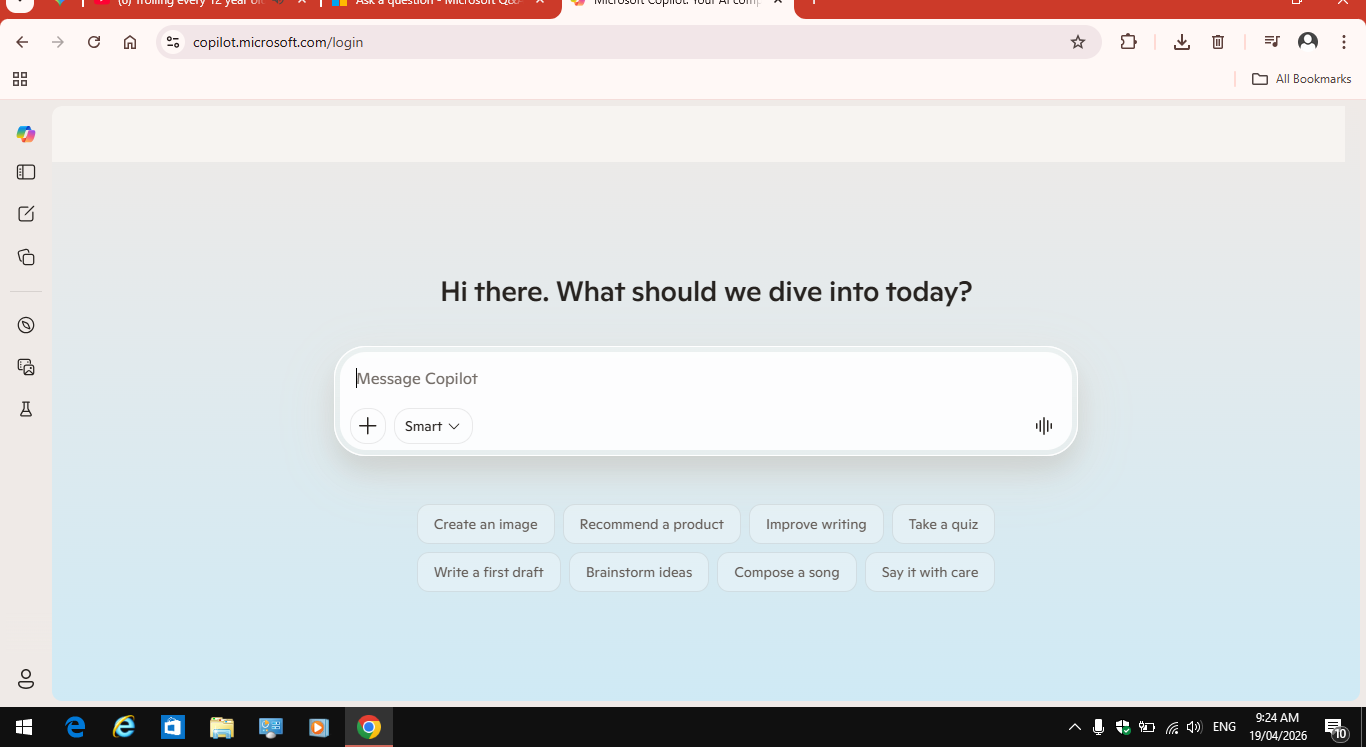Open the Chrome extensions puzzle icon

tap(1129, 42)
